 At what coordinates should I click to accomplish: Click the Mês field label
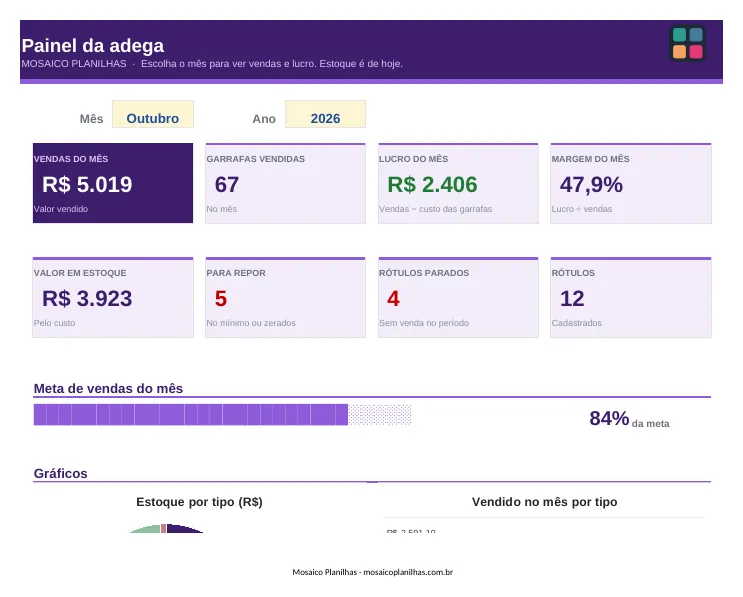[x=91, y=119]
